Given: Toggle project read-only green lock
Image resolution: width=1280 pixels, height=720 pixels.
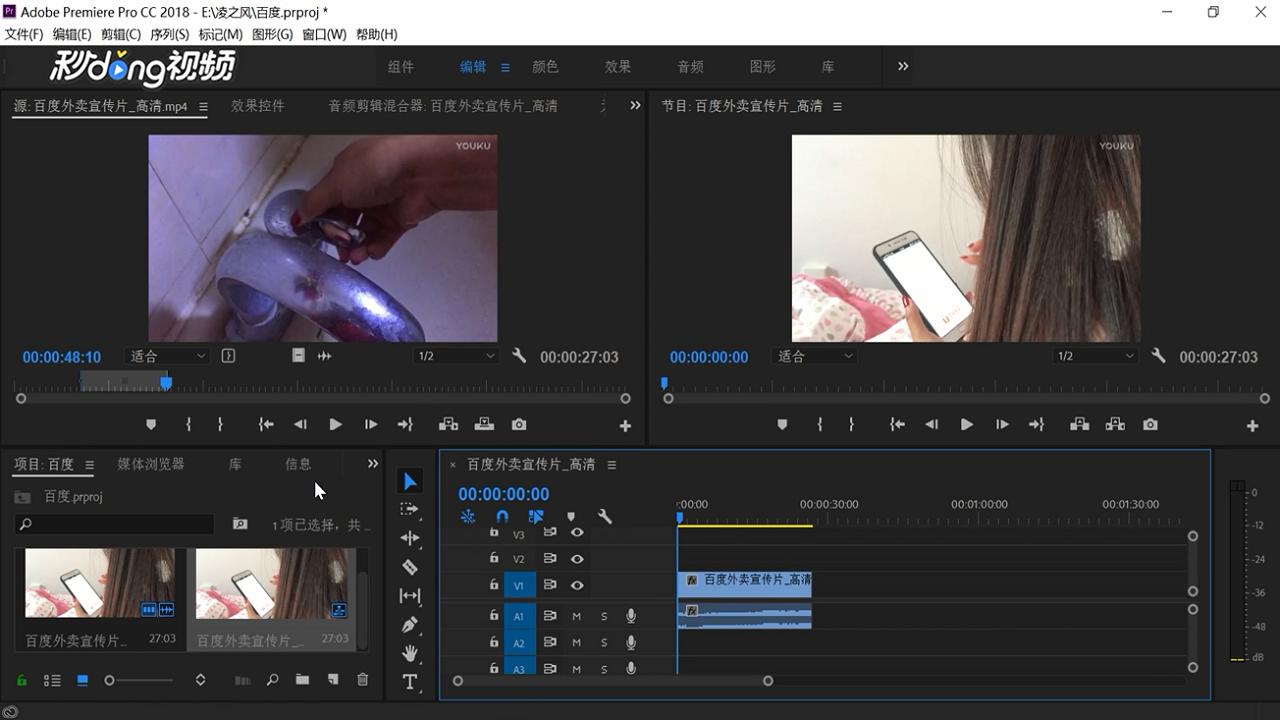Looking at the screenshot, I should 21,680.
